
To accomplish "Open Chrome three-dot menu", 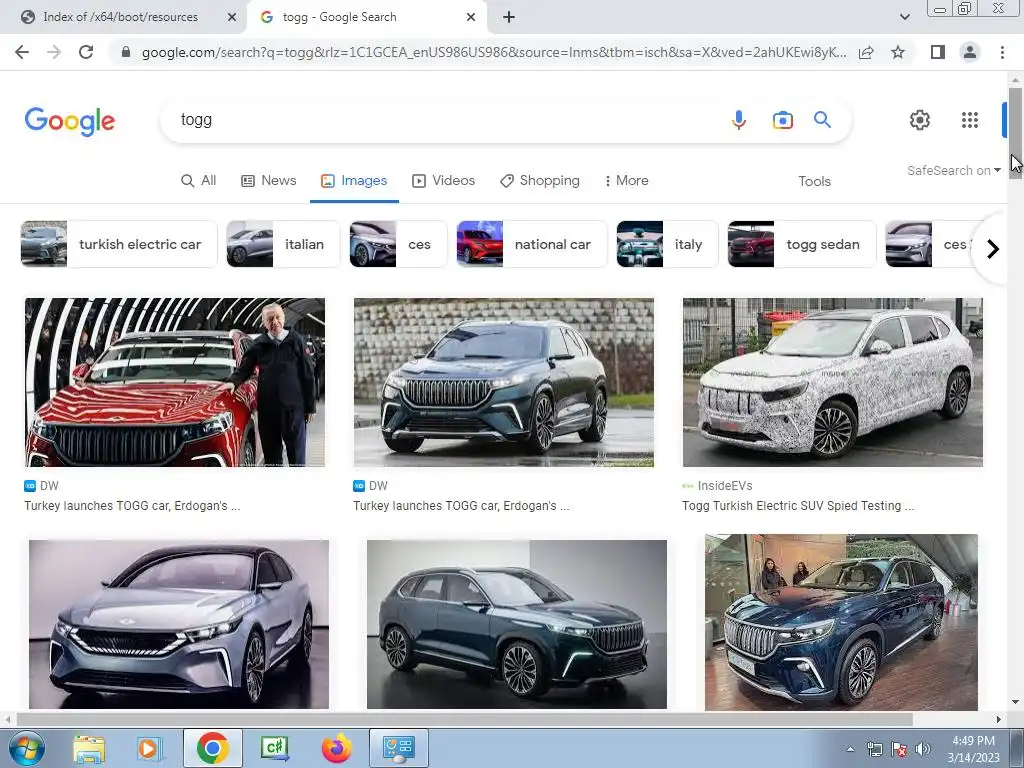I will 1002,52.
